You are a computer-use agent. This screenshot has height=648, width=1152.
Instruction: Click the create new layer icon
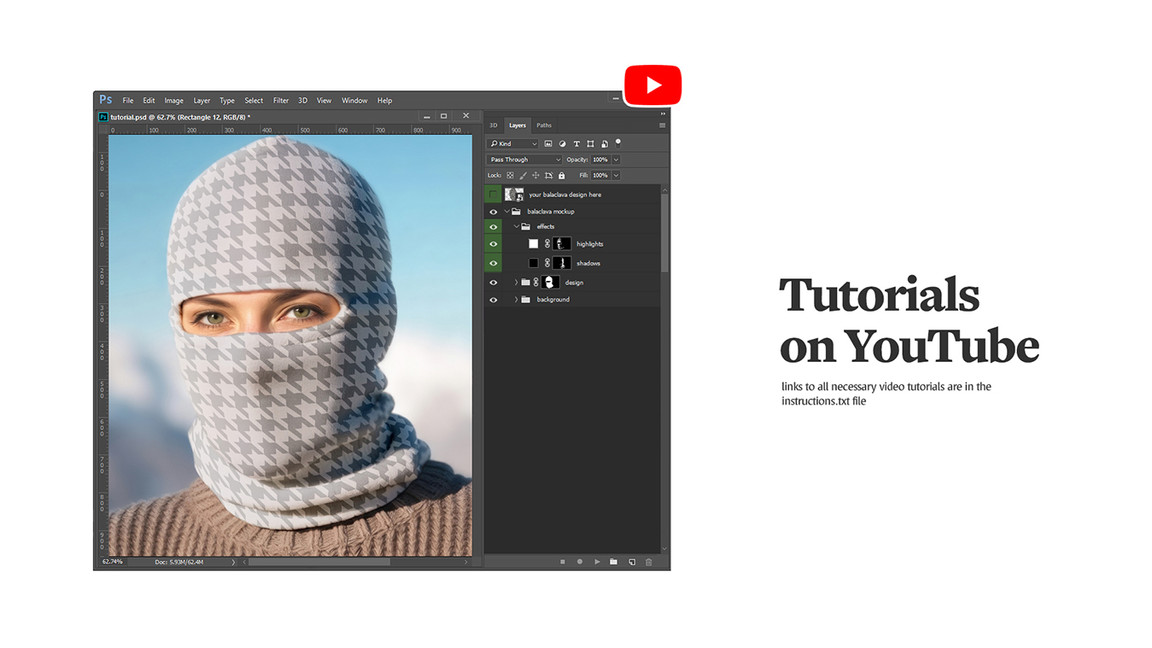pyautogui.click(x=632, y=561)
